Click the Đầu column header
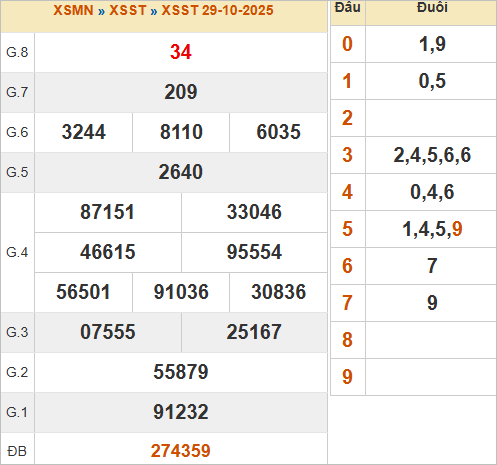 coord(348,7)
